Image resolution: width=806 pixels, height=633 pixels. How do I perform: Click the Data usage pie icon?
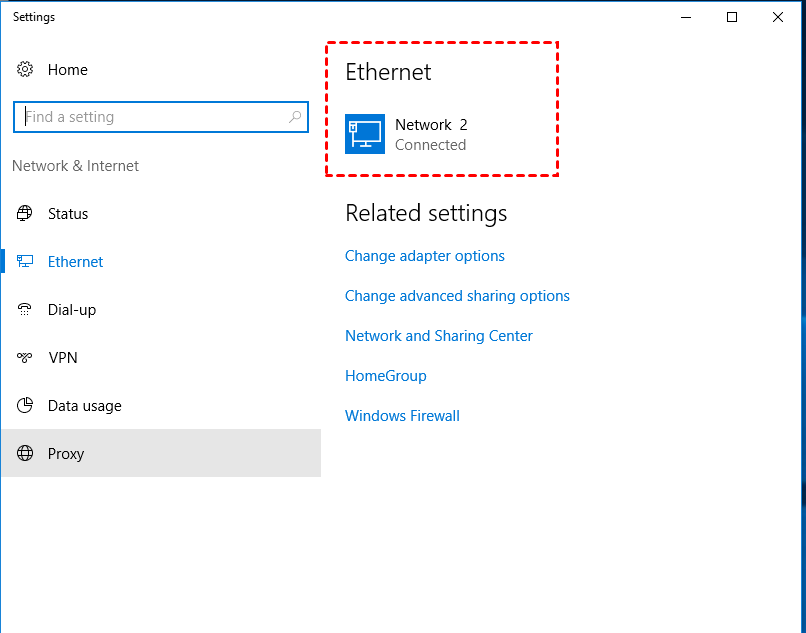(25, 406)
